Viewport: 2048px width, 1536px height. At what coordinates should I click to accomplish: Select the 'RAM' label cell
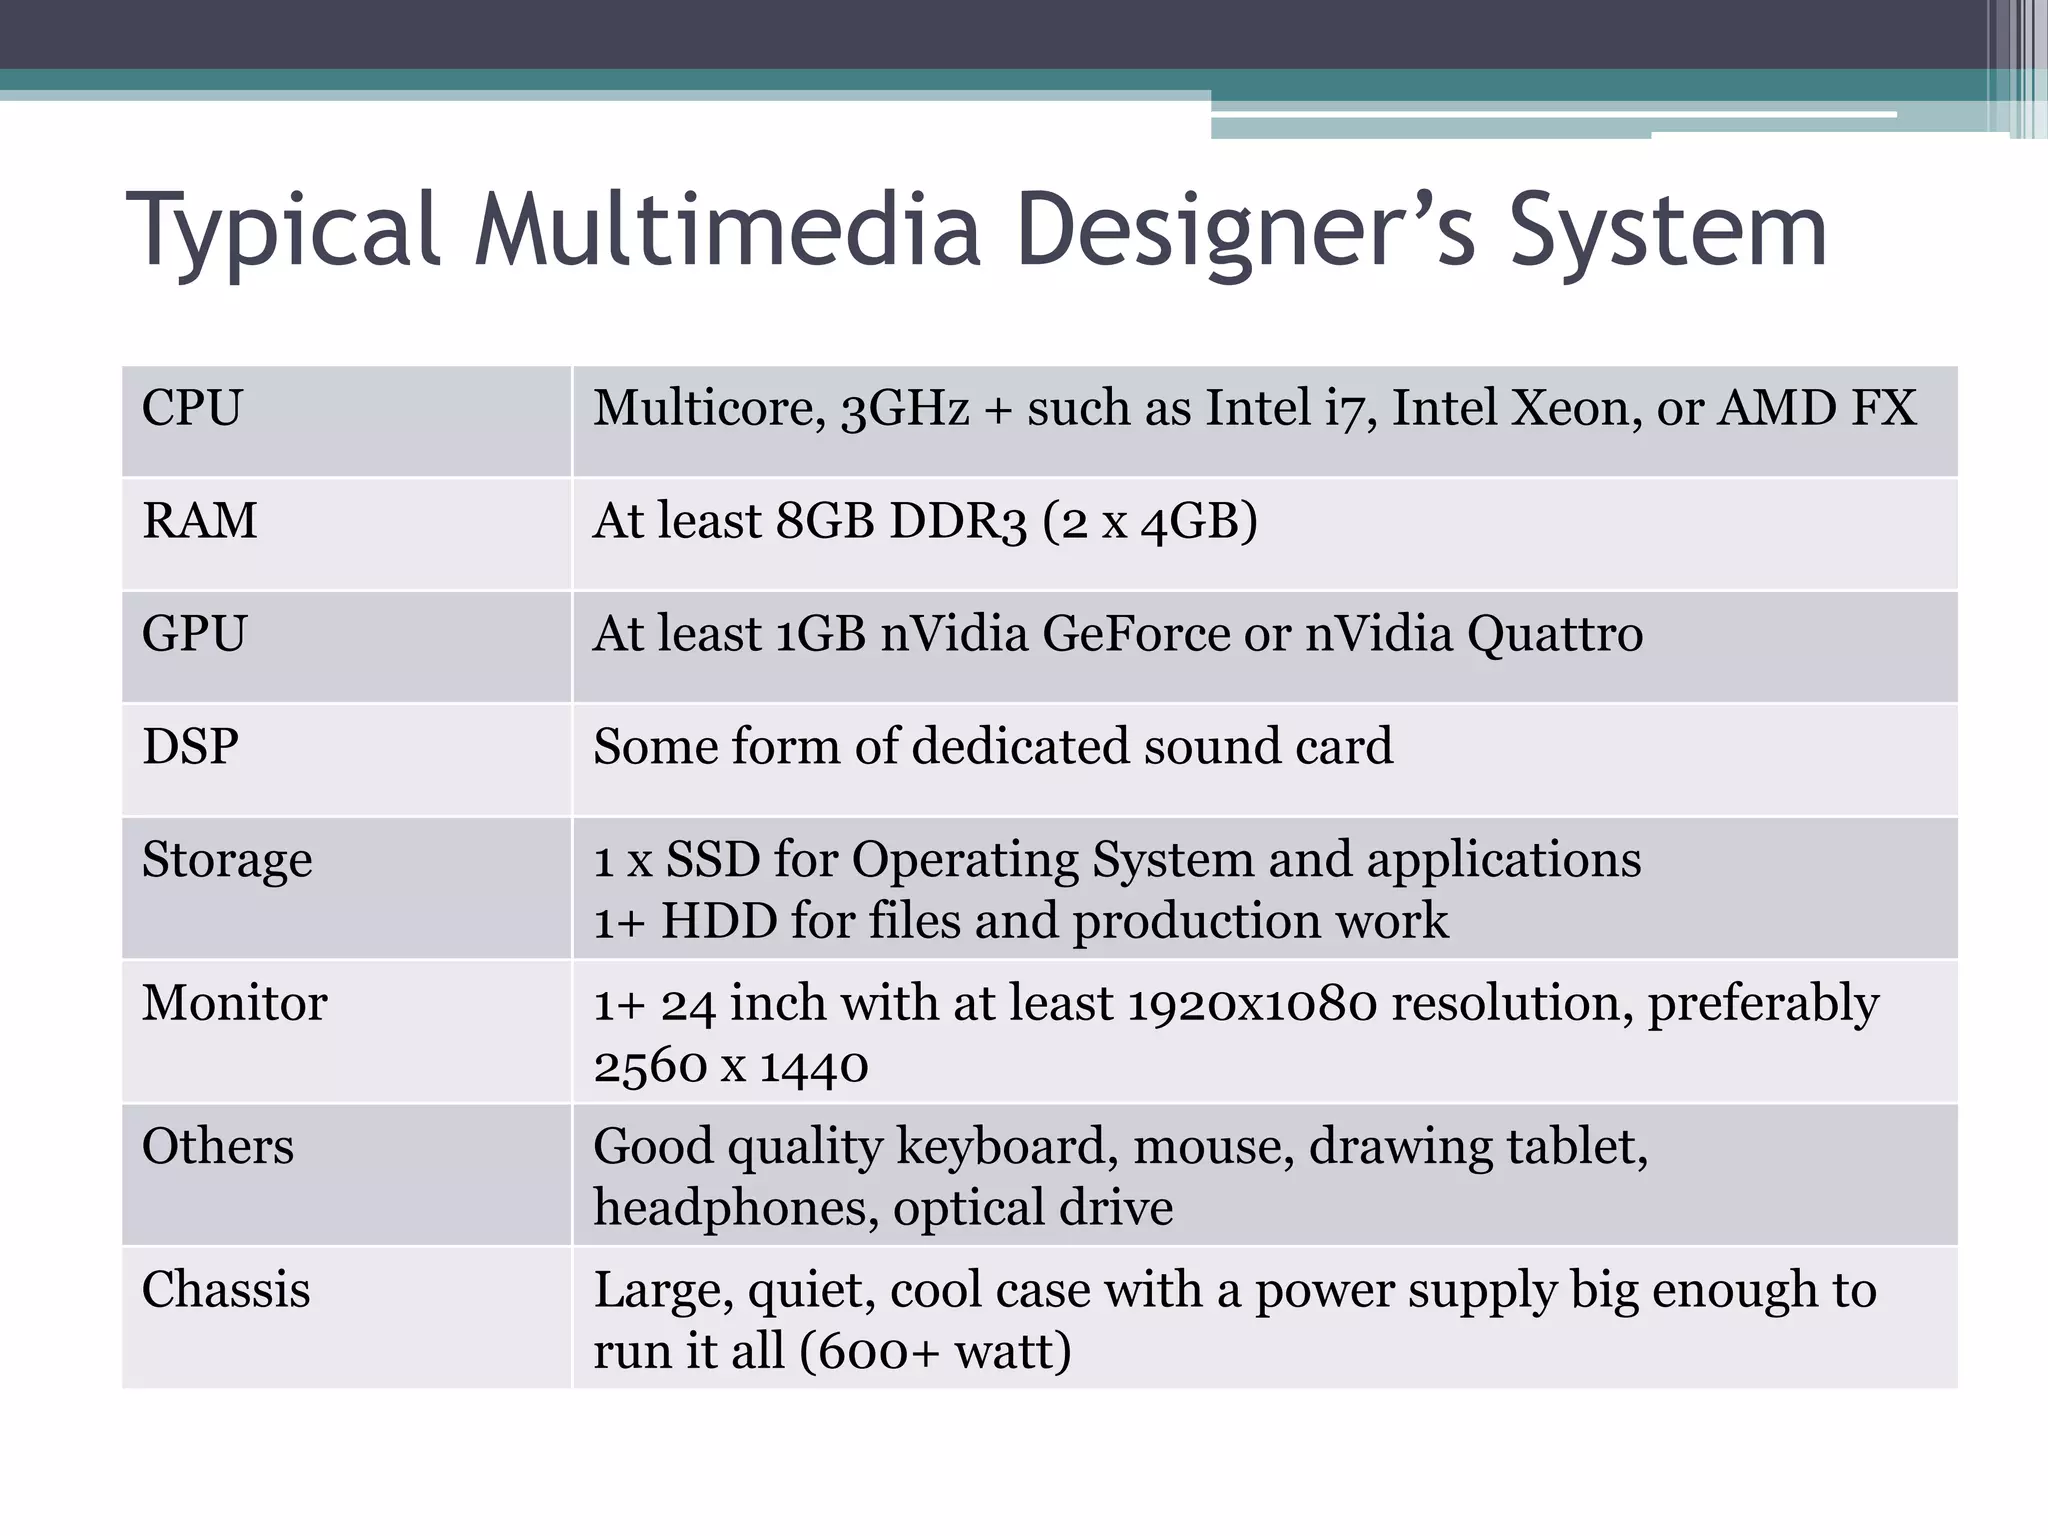(347, 534)
